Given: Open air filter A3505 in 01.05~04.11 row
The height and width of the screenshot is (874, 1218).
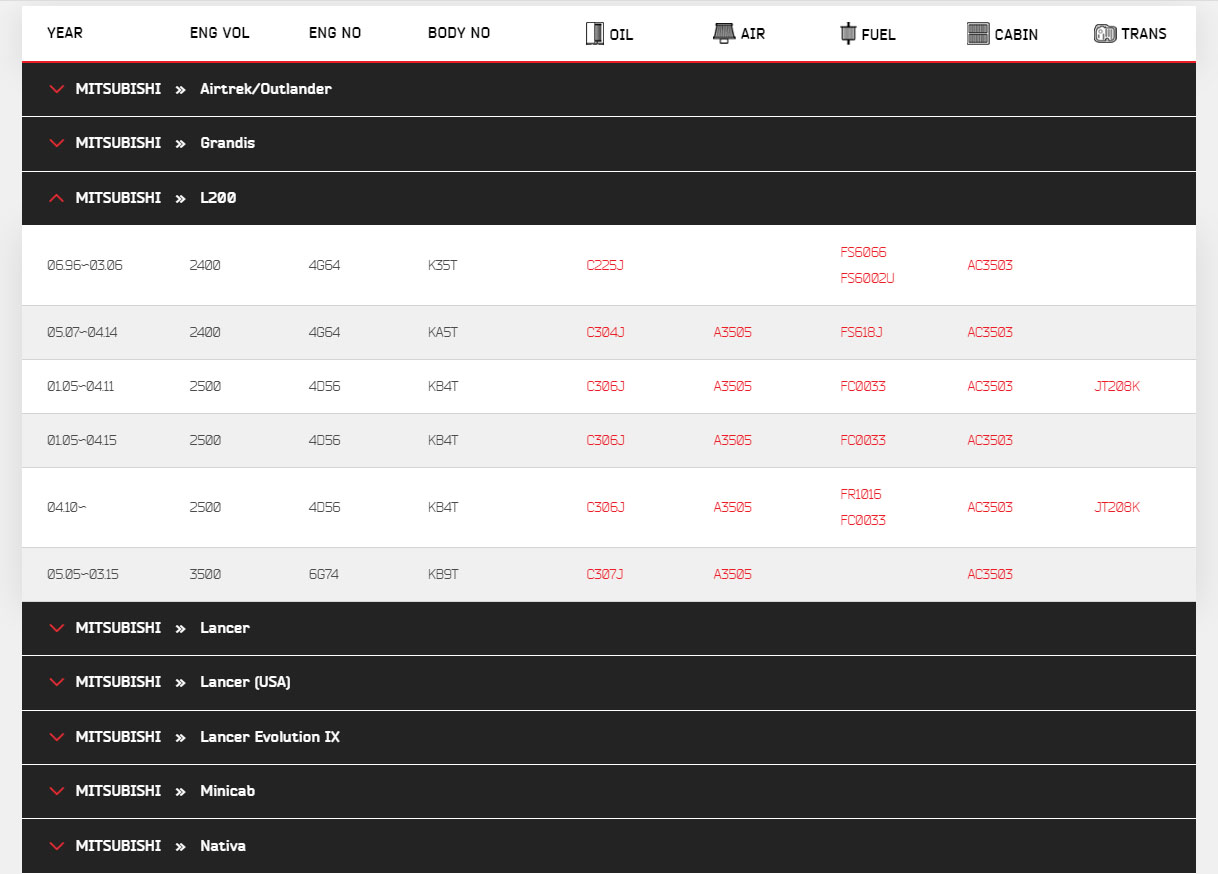Looking at the screenshot, I should tap(732, 386).
